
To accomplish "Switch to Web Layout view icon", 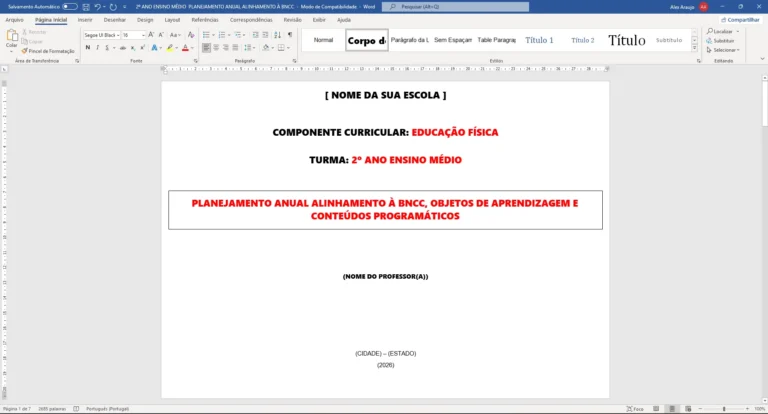I will tap(688, 409).
